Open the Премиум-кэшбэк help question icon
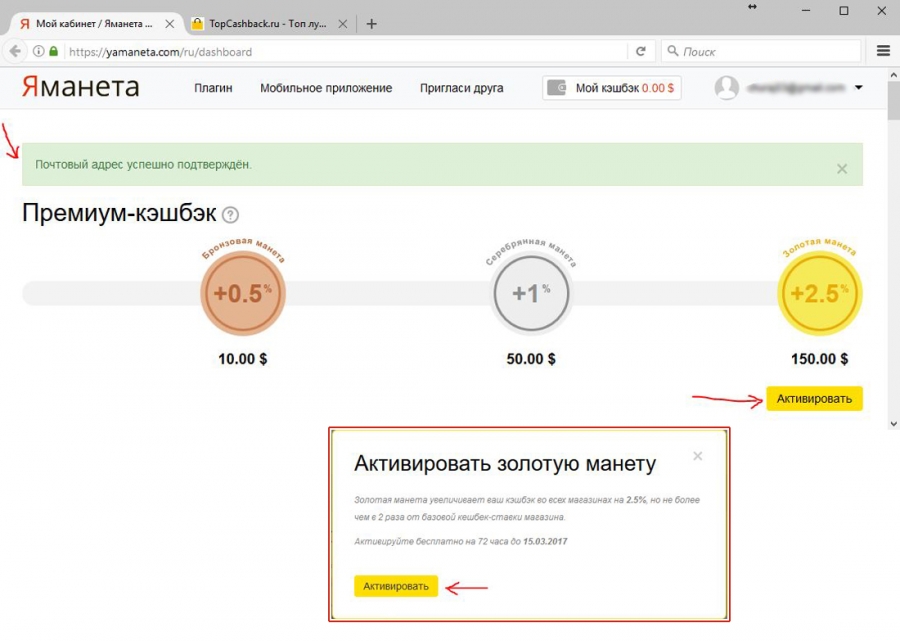This screenshot has width=900, height=641. [x=230, y=215]
